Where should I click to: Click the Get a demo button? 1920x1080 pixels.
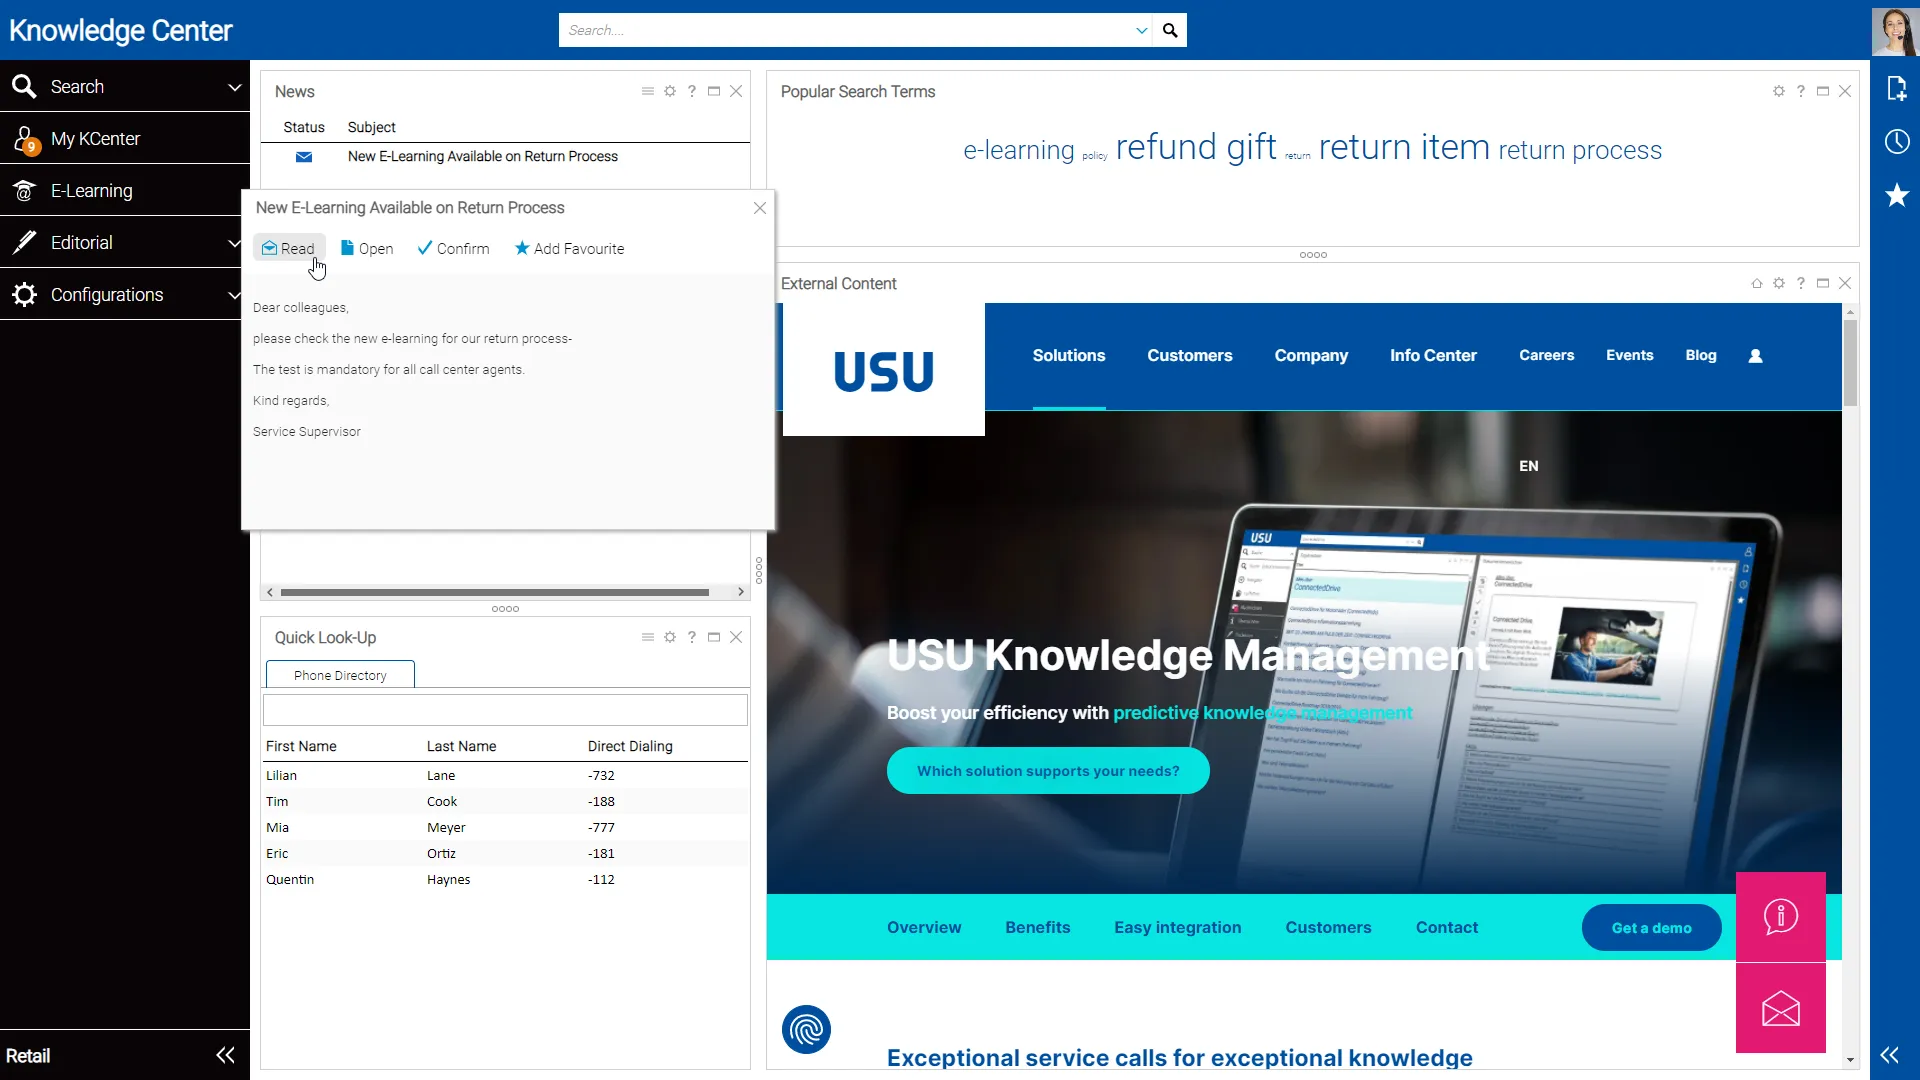coord(1650,927)
